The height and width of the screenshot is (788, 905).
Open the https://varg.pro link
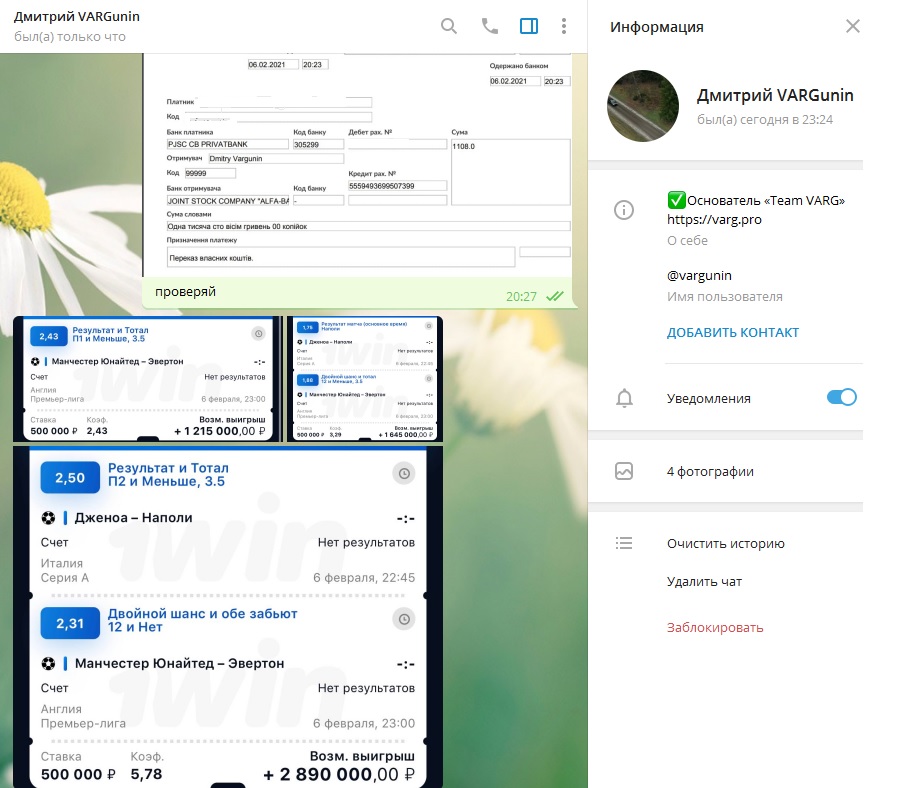714,219
